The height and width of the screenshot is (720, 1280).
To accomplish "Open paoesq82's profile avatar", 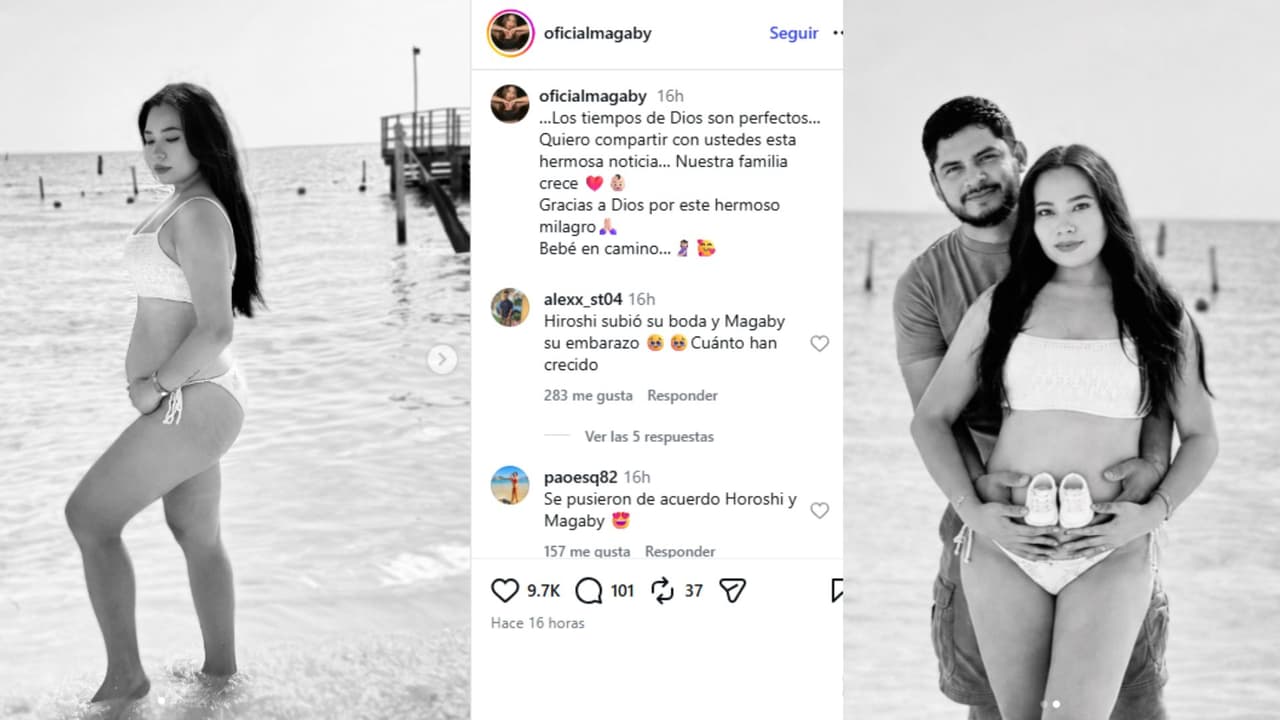I will [x=510, y=485].
